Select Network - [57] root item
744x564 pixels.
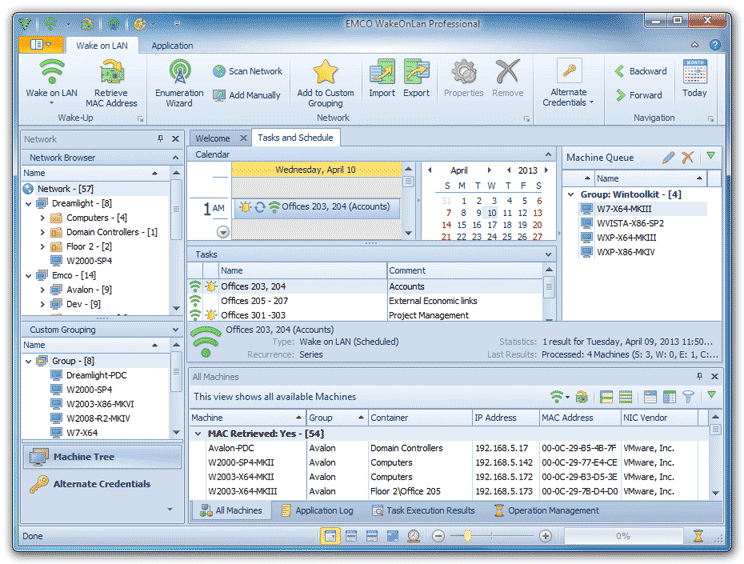point(65,189)
